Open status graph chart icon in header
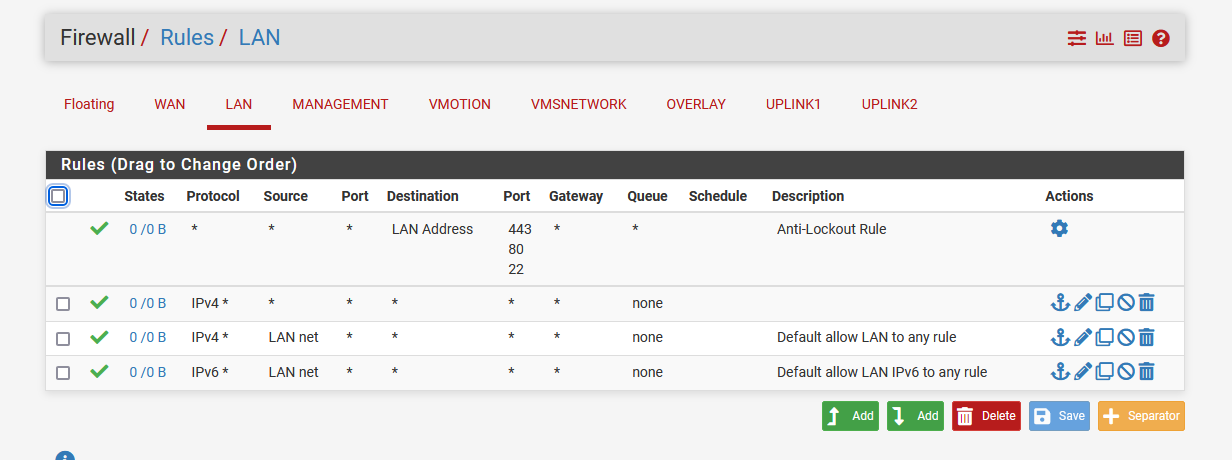 point(1105,38)
